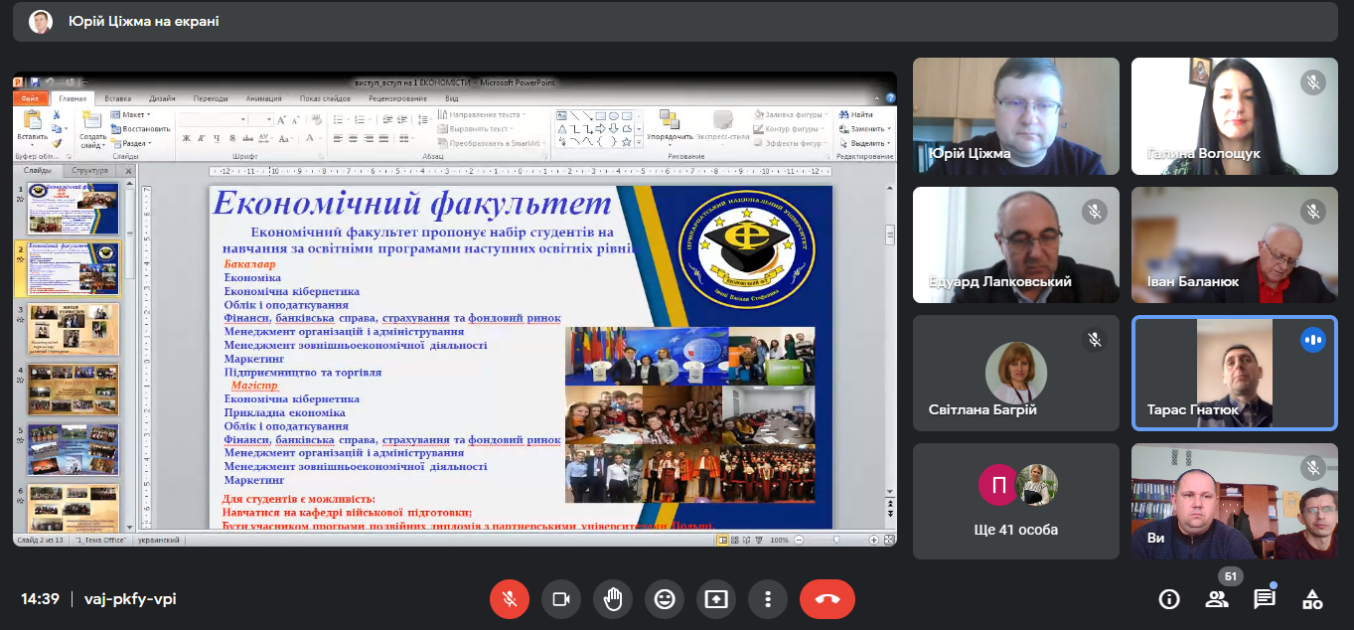The width and height of the screenshot is (1354, 630).
Task: Unmute the microphone in the call bar
Action: click(509, 599)
